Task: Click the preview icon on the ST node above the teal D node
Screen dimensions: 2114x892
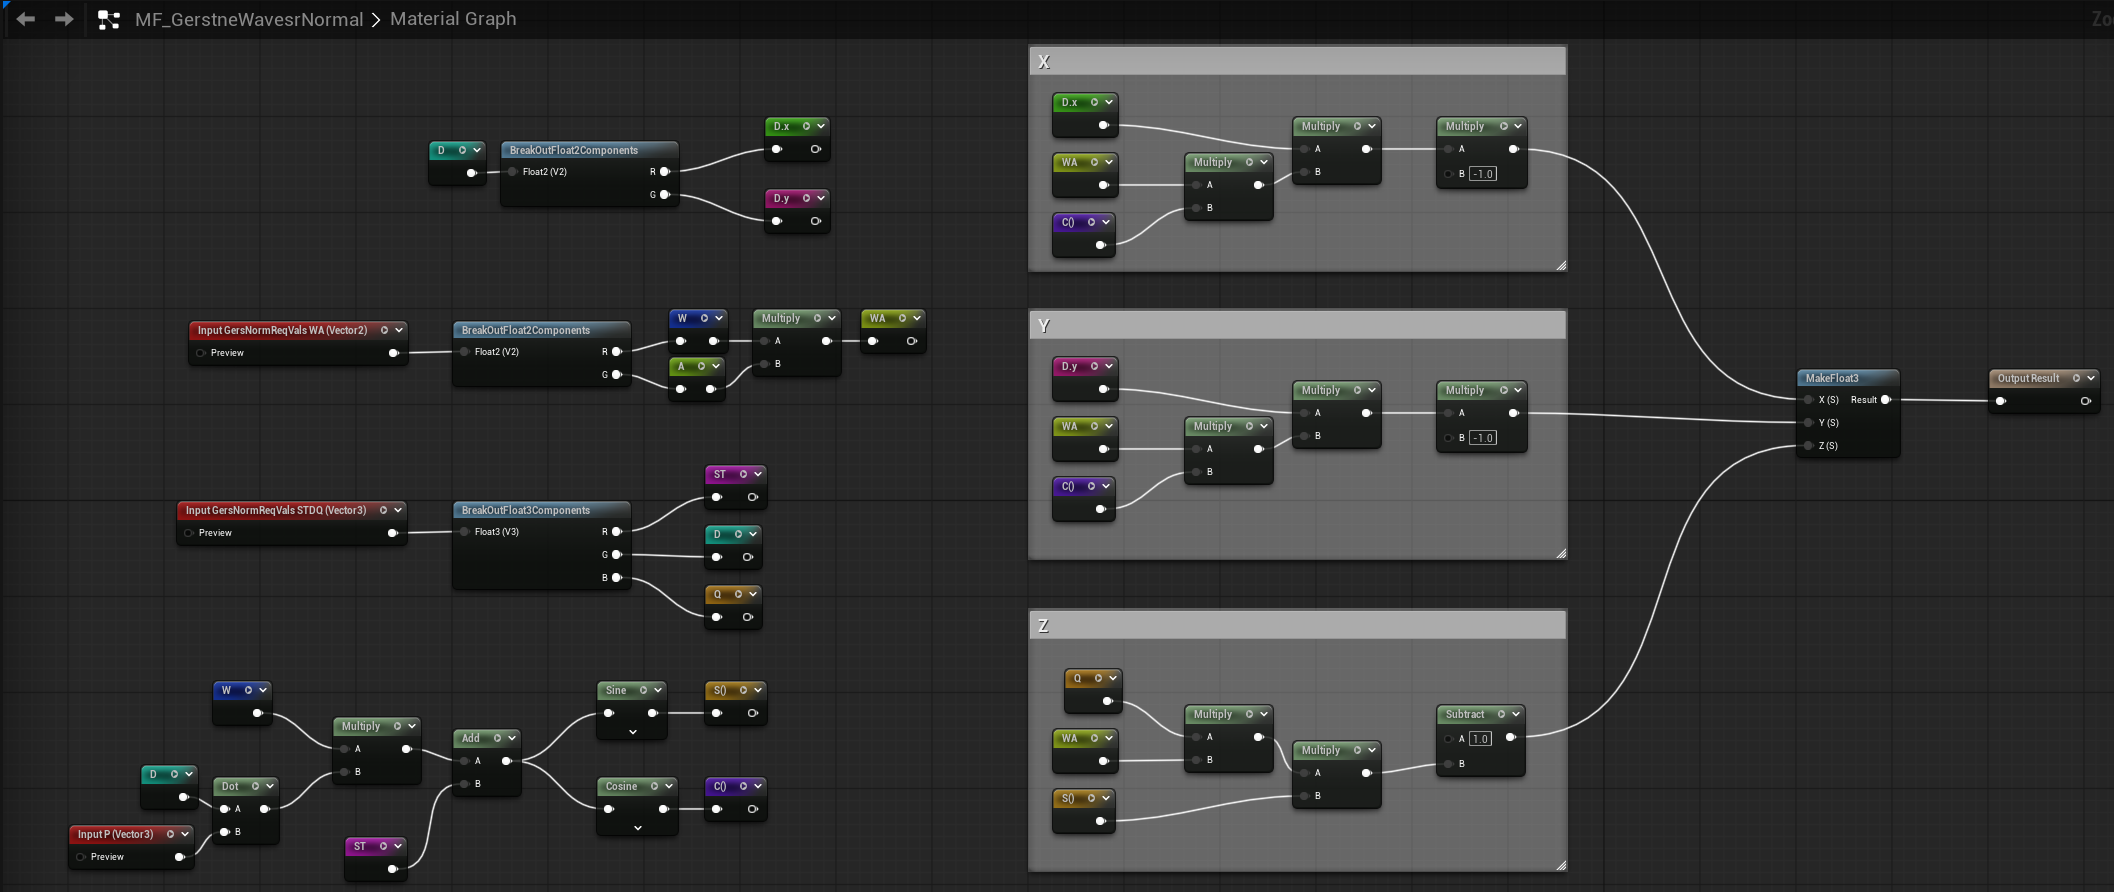Action: (743, 474)
